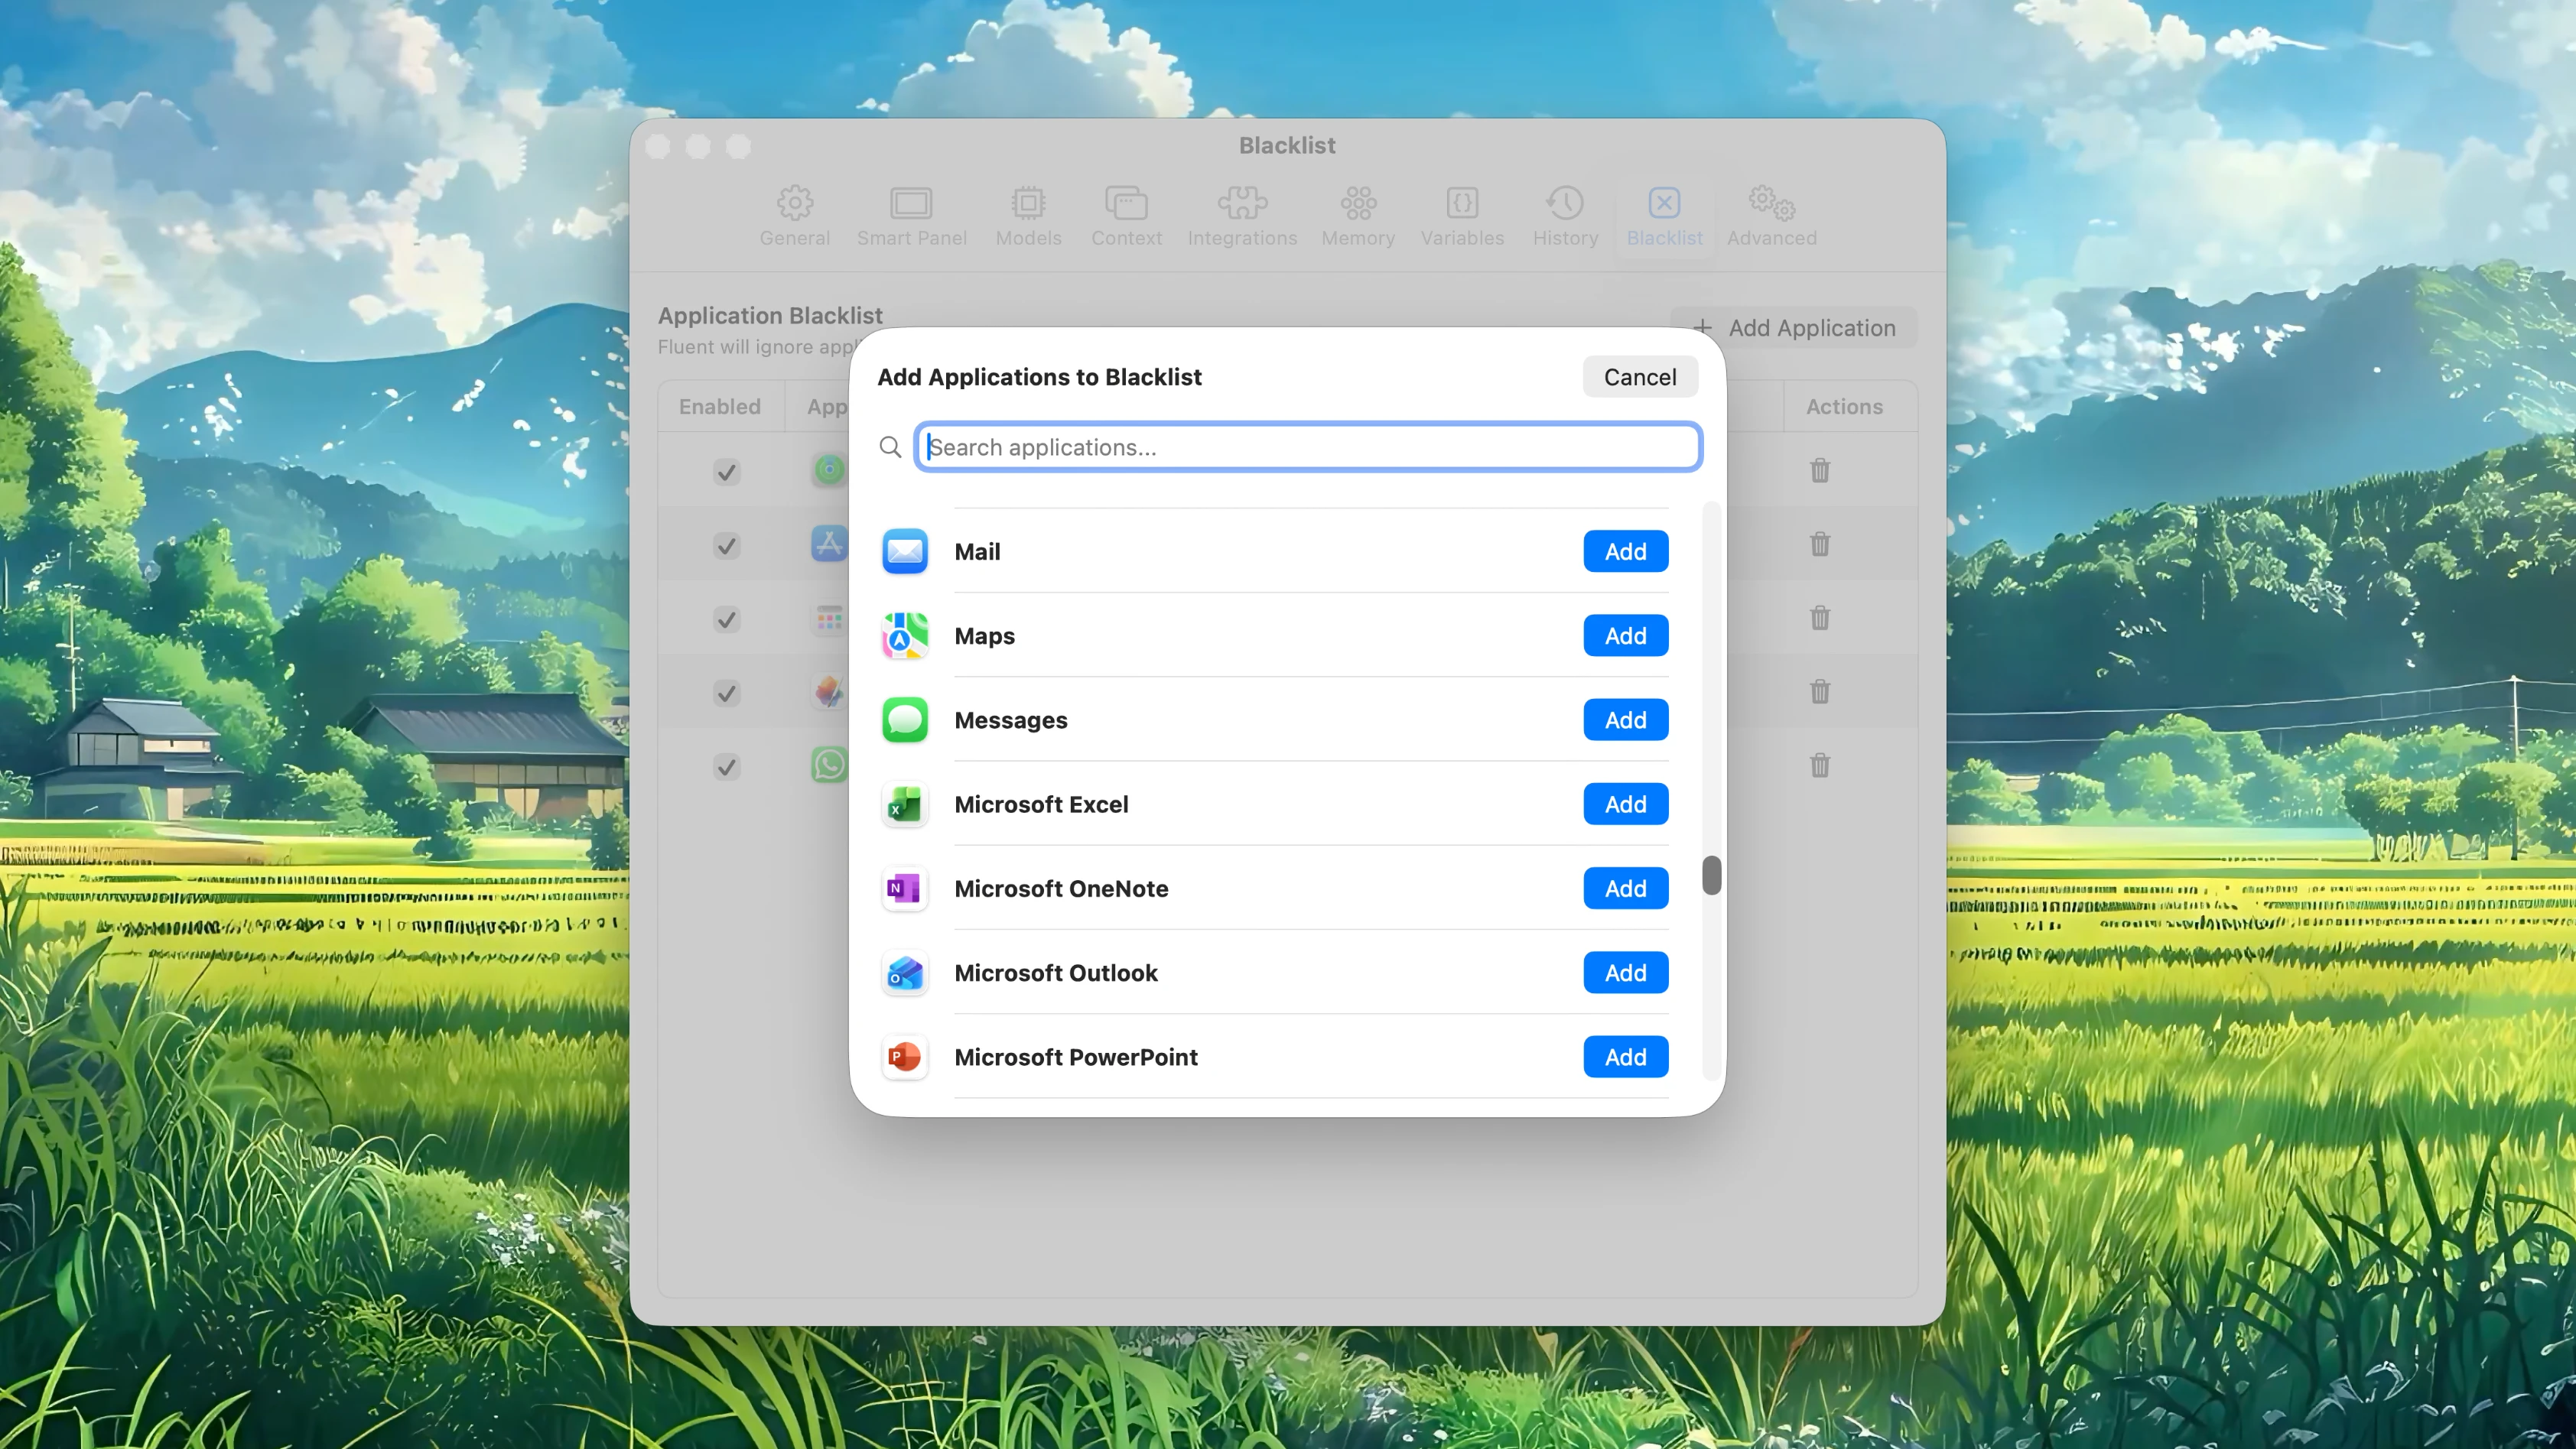Disable the third blacklisted app checkbox
The height and width of the screenshot is (1449, 2576).
(726, 619)
